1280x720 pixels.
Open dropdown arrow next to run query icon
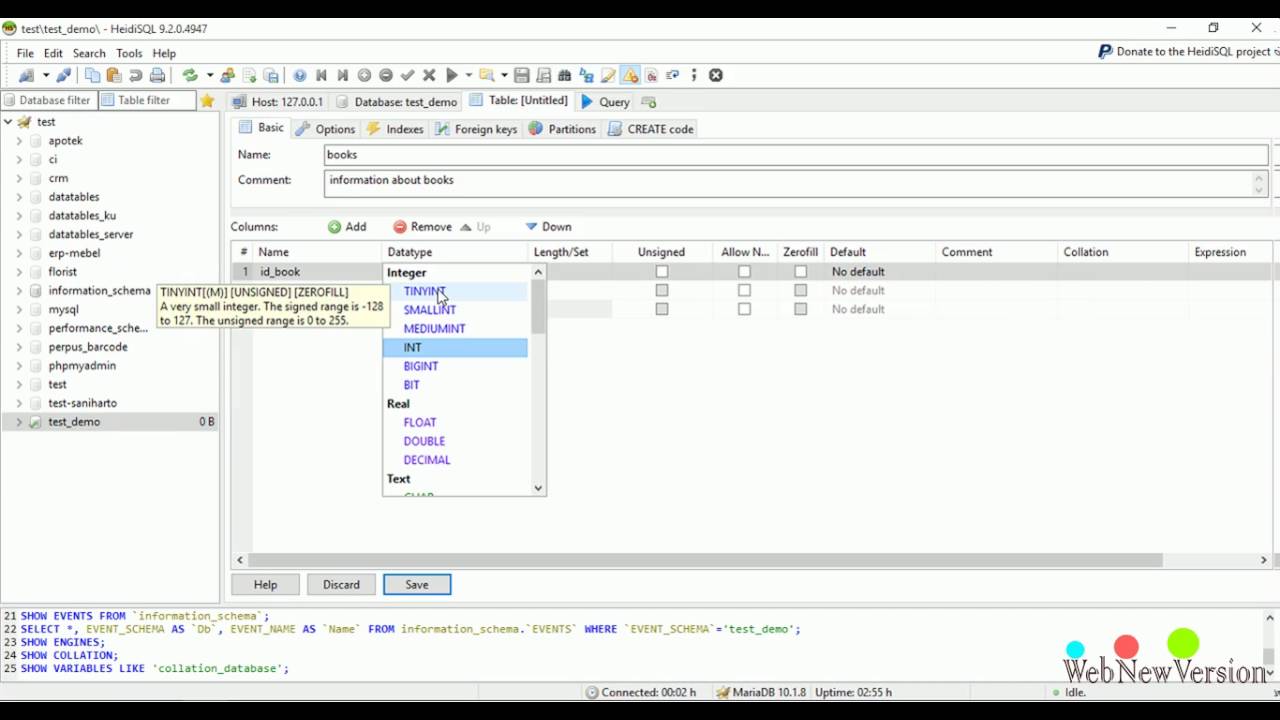point(468,75)
